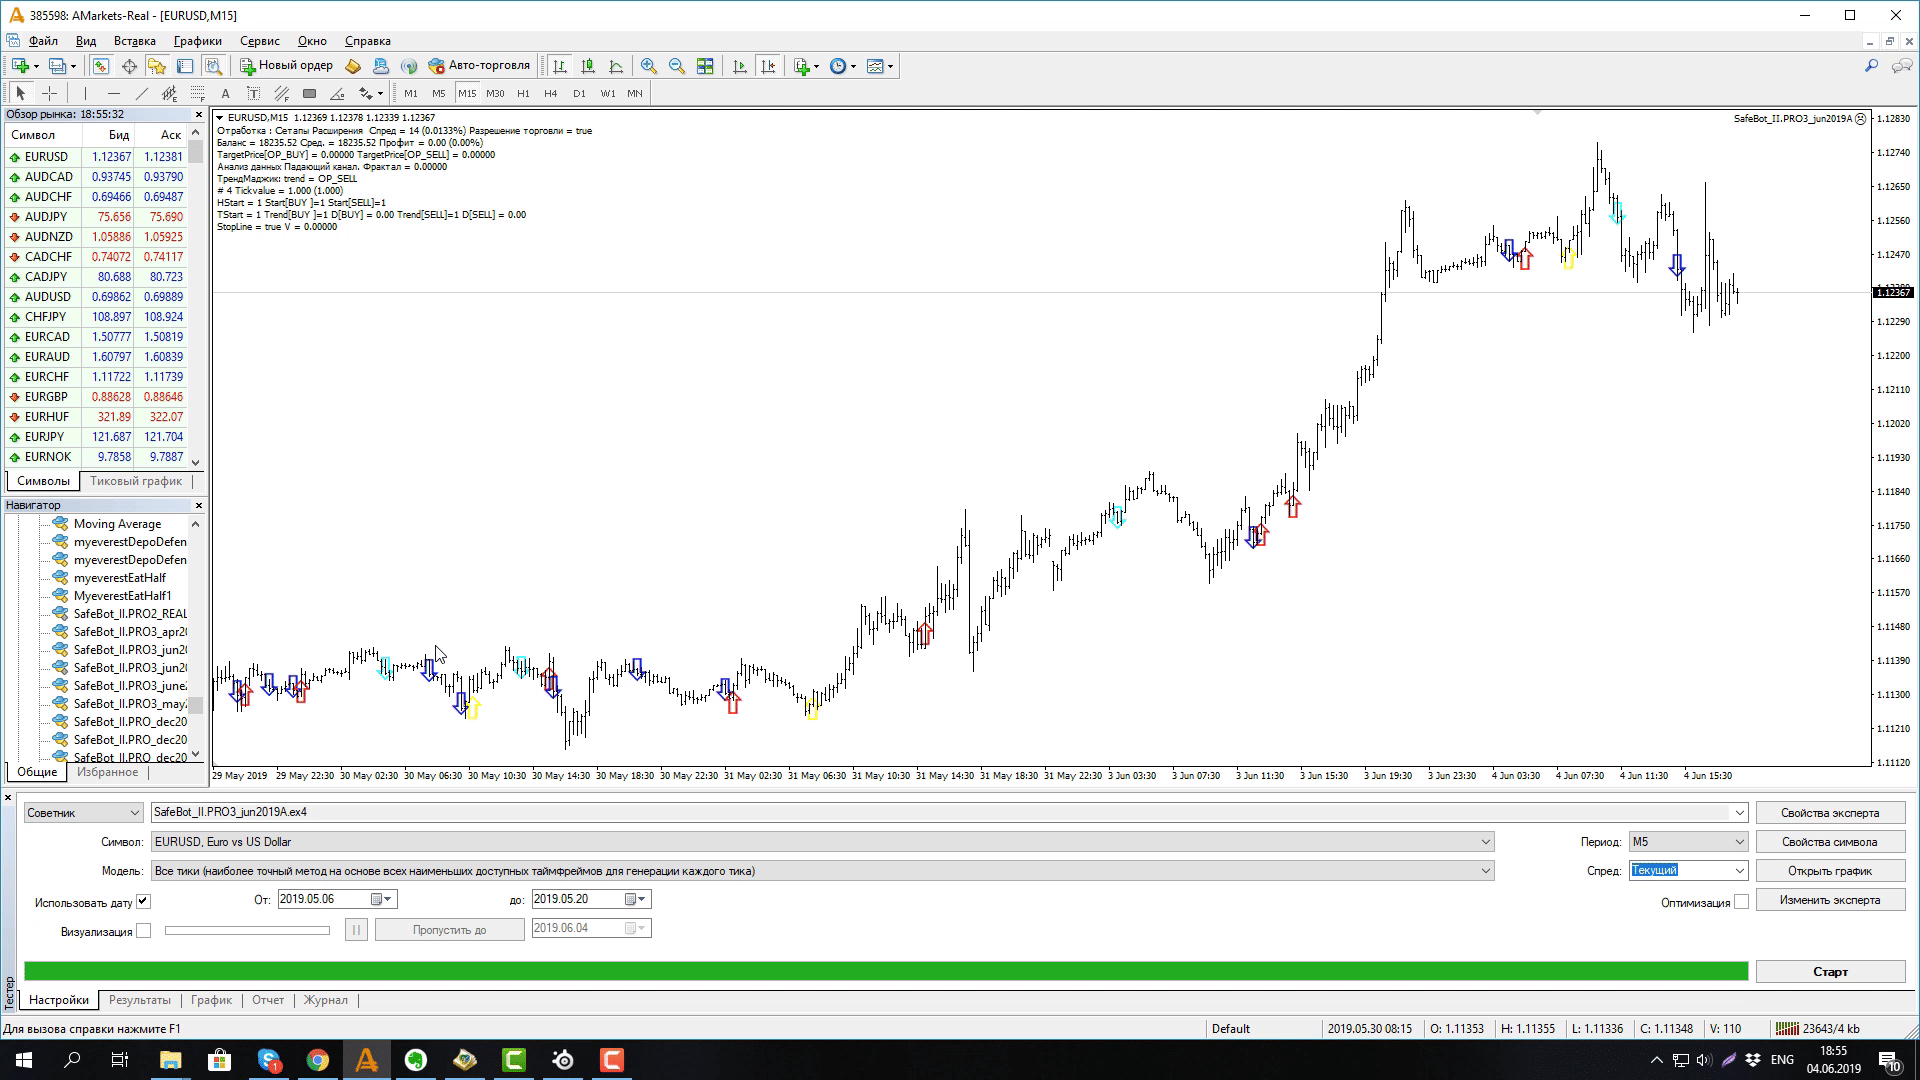Viewport: 1920px width, 1080px height.
Task: Select the Fibonacci retracement tool
Action: [x=198, y=93]
